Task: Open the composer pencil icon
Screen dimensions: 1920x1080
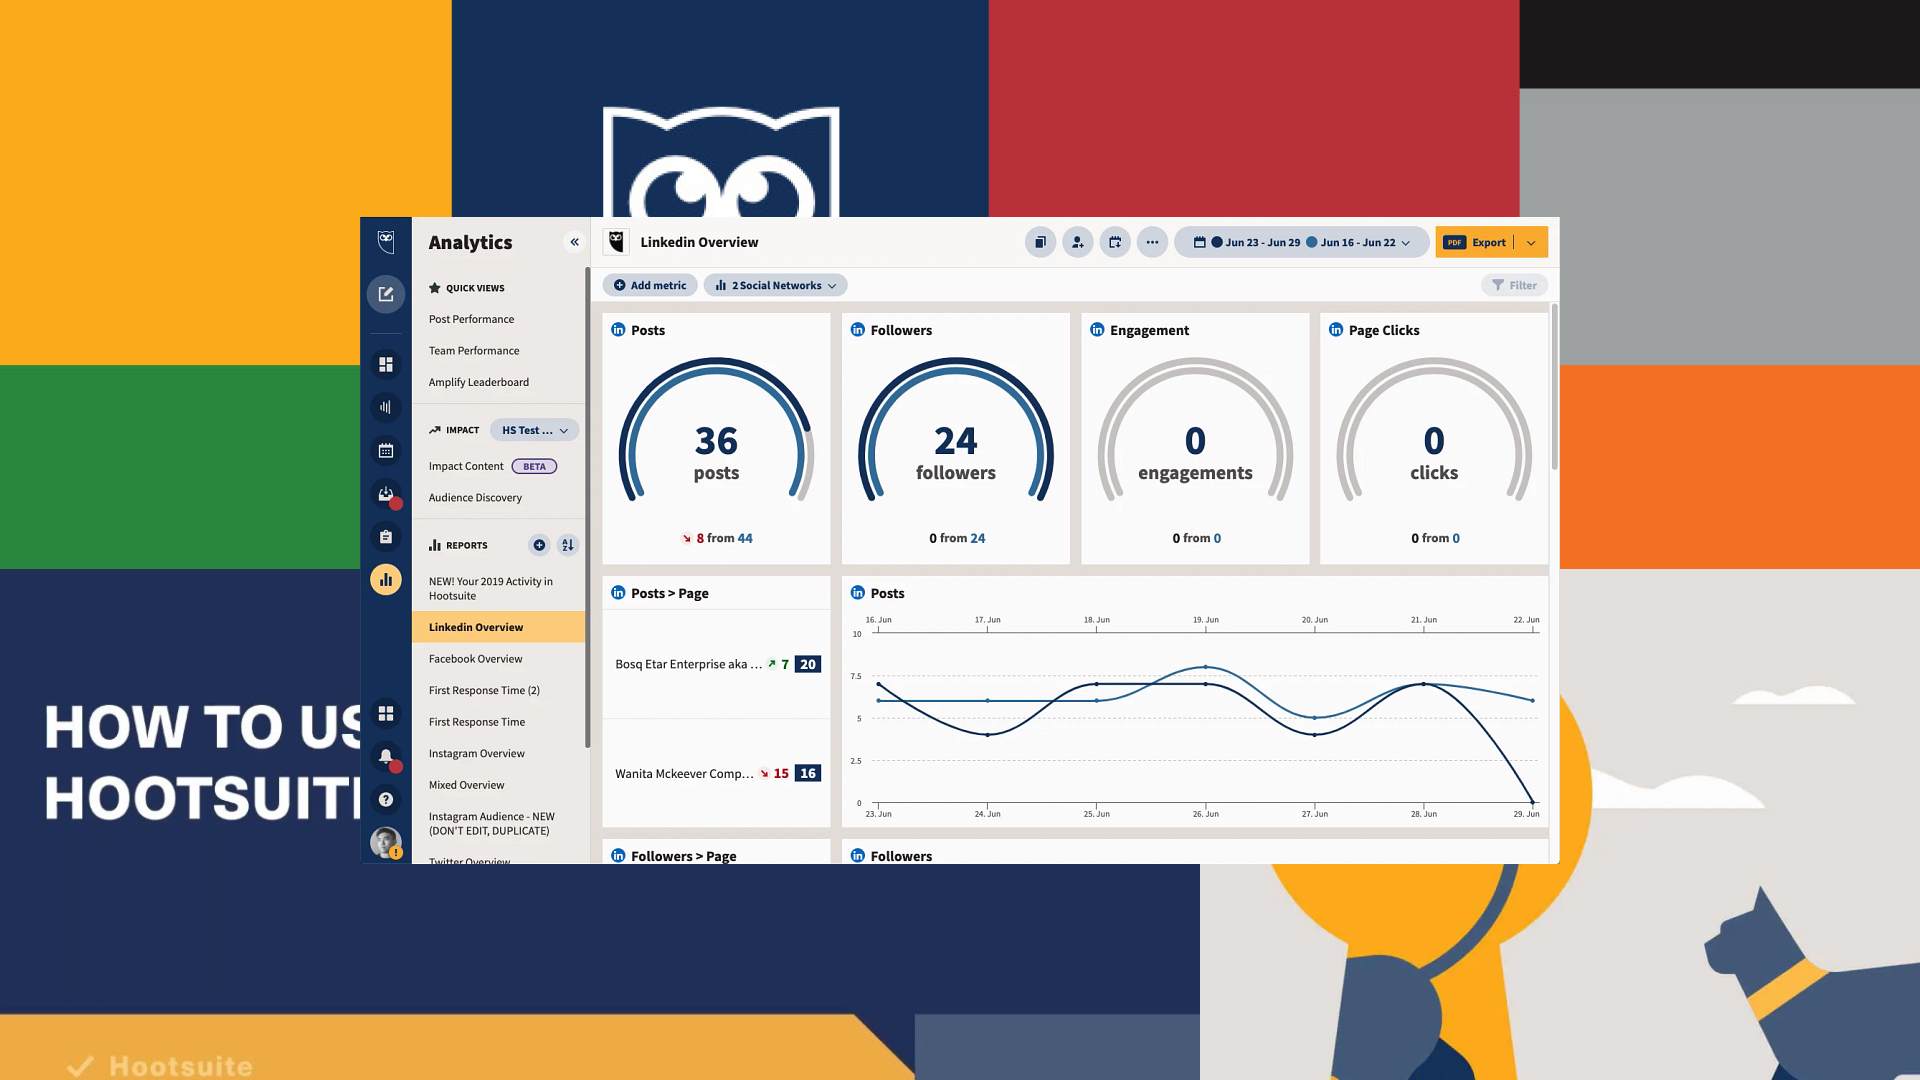Action: click(386, 294)
